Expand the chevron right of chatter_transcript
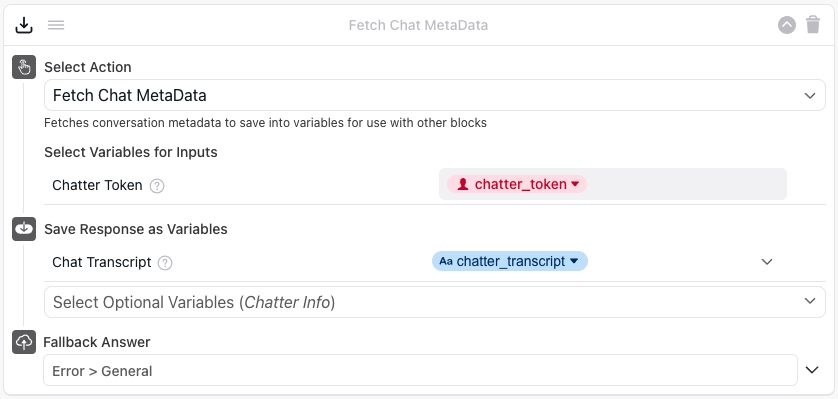838x399 pixels. tap(767, 262)
